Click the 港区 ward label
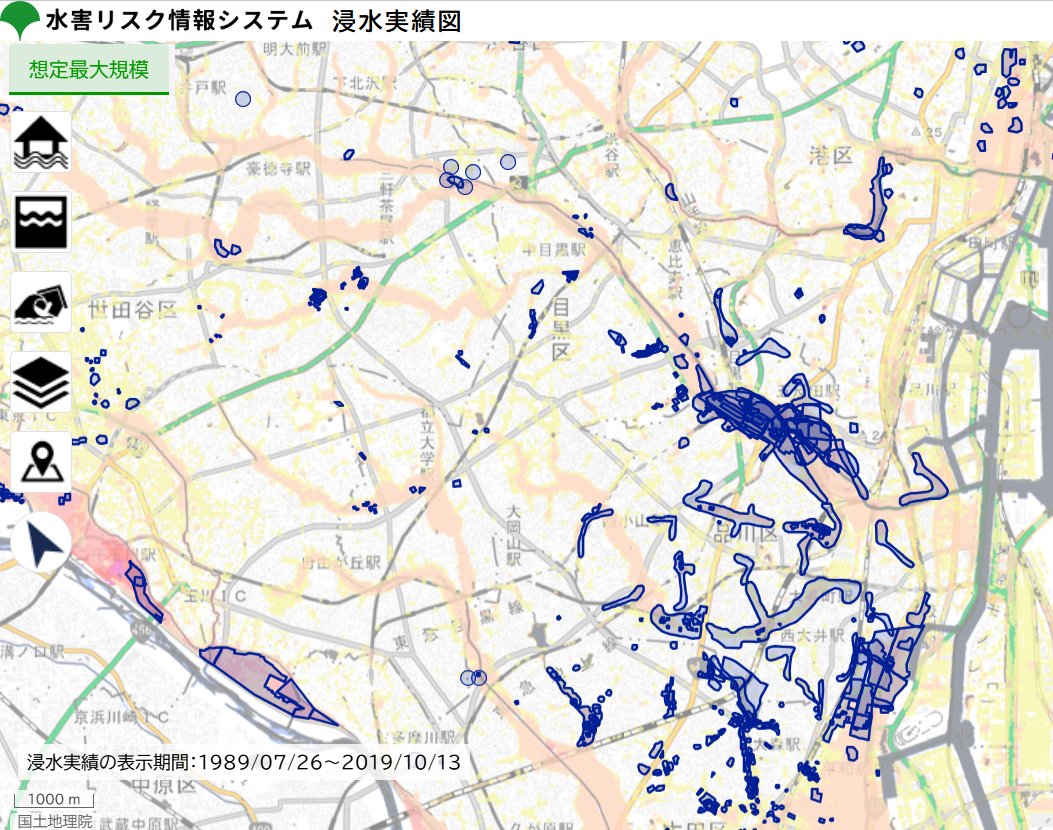 [831, 156]
